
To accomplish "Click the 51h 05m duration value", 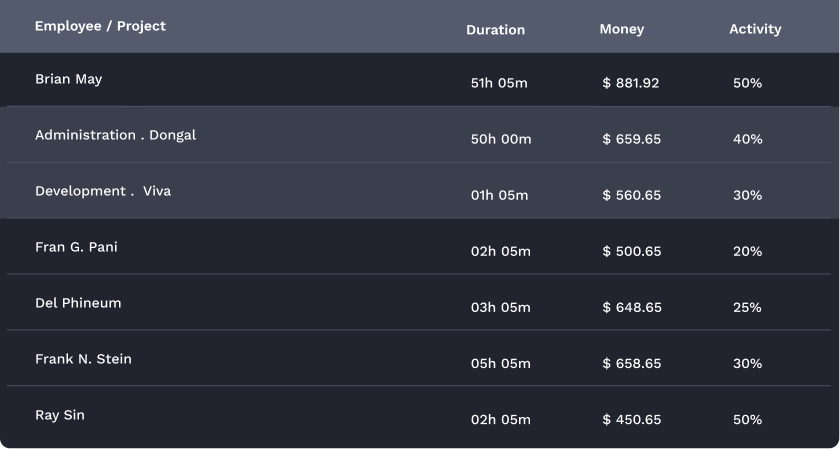I will point(499,83).
